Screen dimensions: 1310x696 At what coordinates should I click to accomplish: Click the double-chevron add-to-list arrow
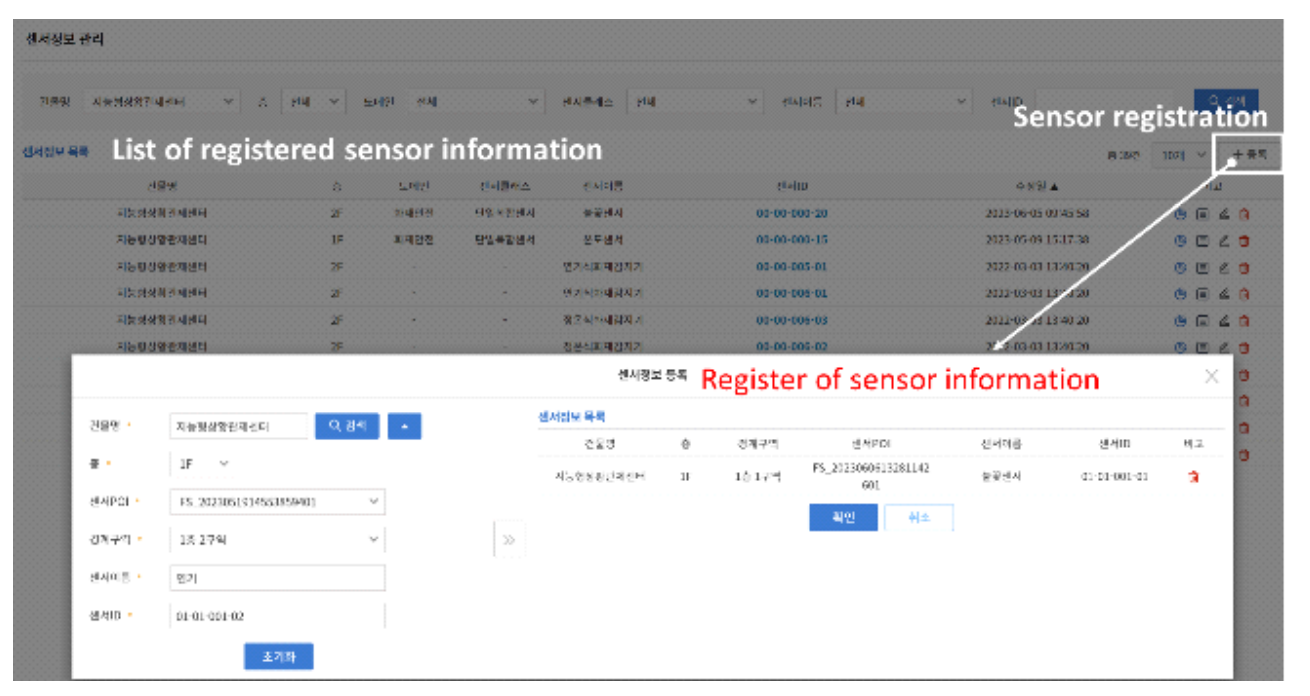pyautogui.click(x=508, y=540)
